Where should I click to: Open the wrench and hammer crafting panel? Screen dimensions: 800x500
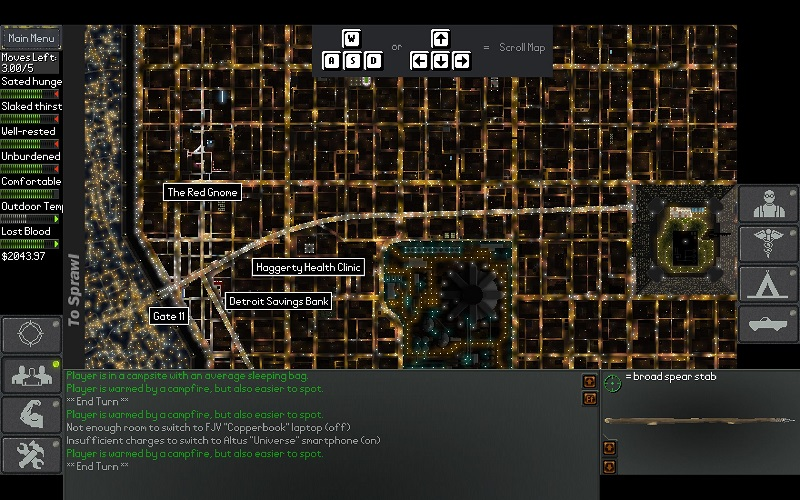30,454
